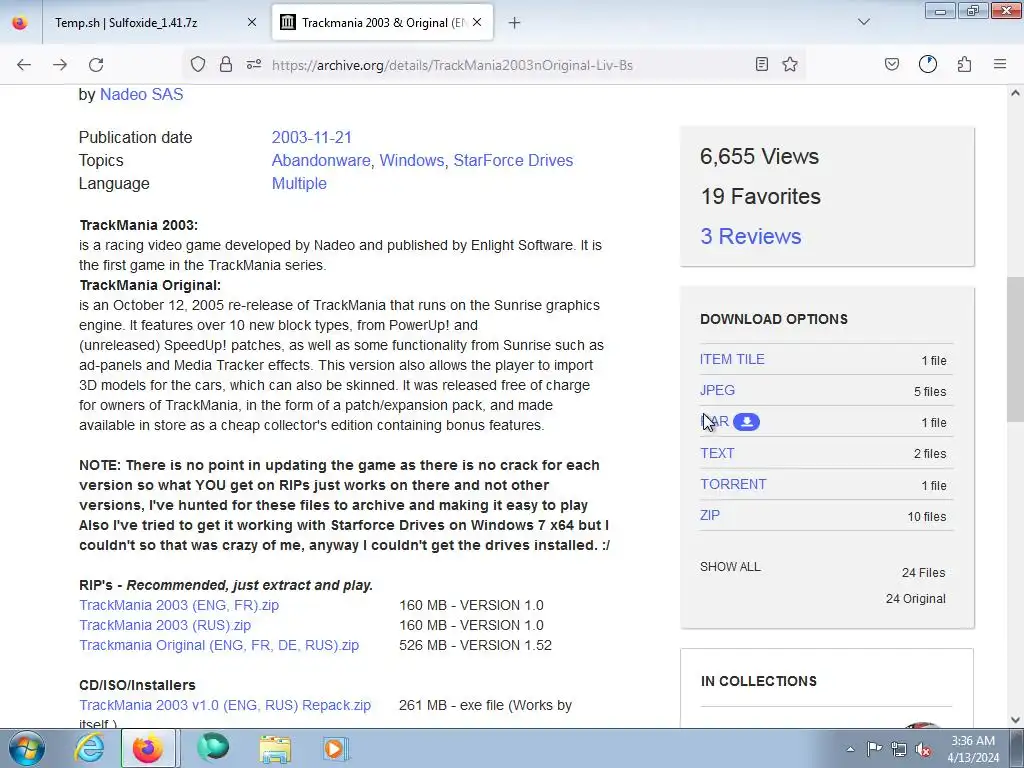This screenshot has height=768, width=1024.
Task: Go forward with the browser forward arrow
Action: pyautogui.click(x=60, y=64)
